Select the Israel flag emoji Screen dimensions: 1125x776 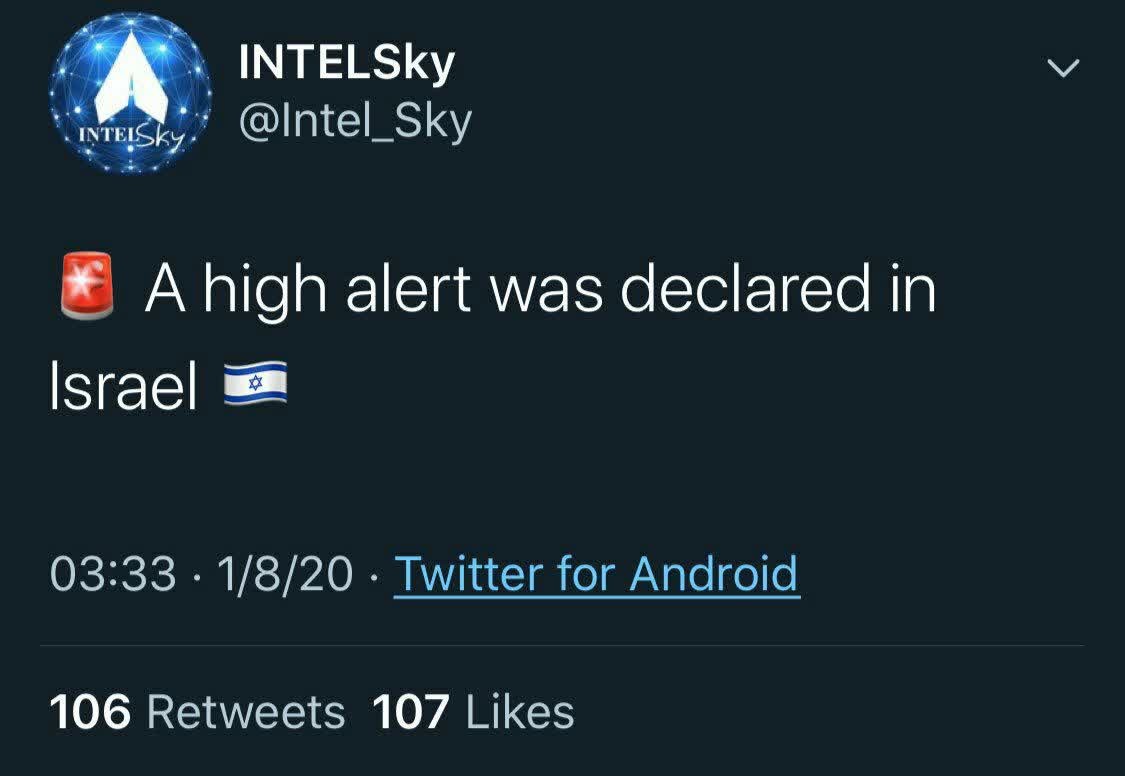click(x=255, y=384)
